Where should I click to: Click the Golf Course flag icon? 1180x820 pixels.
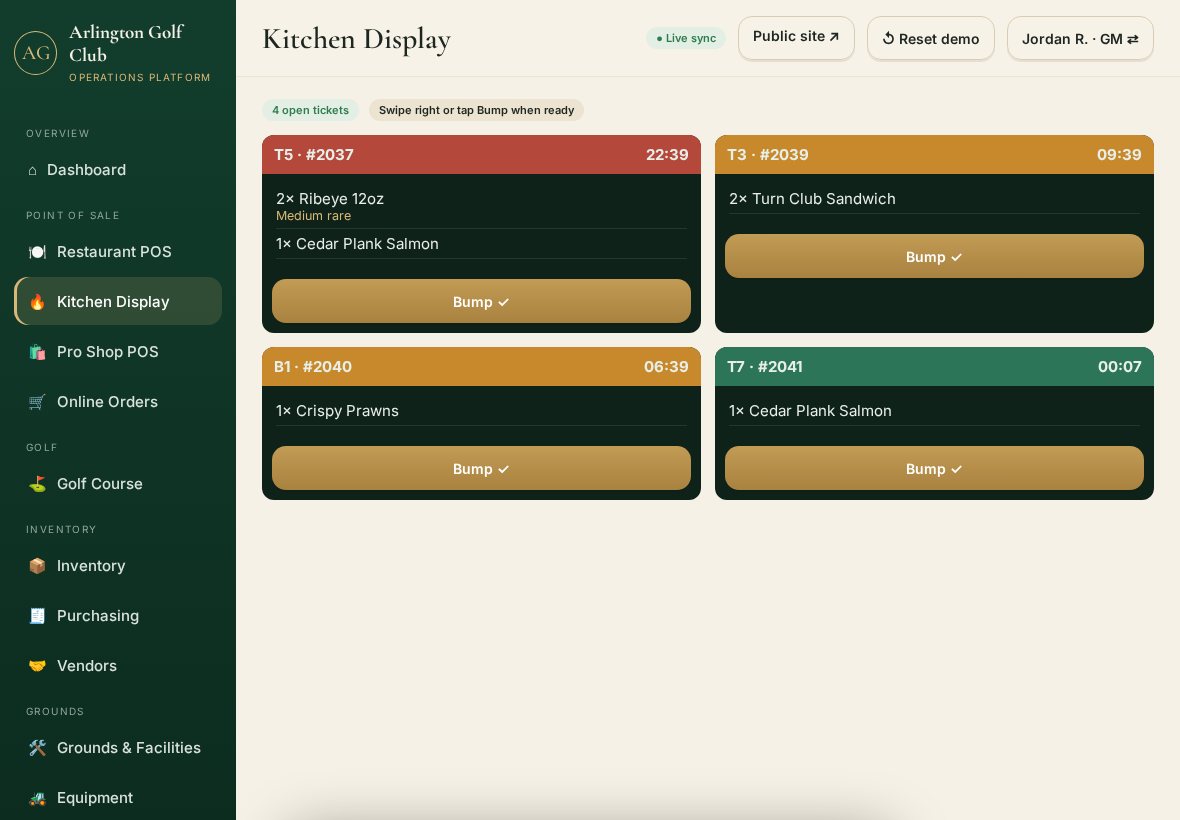37,484
